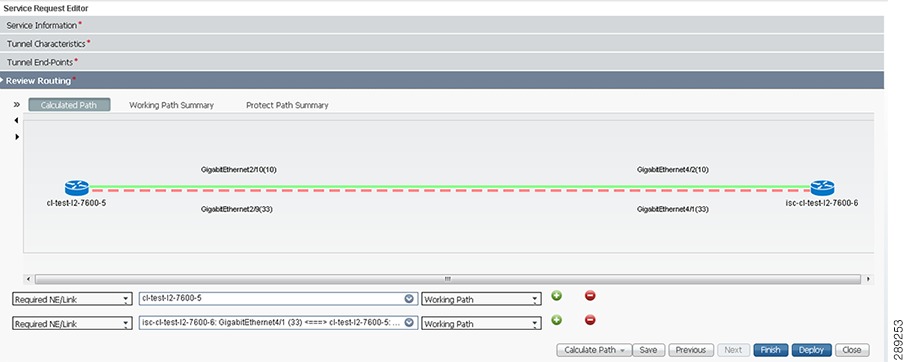Click the isc-cl-test-l2-7600-6 router icon
905x362 pixels.
[822, 188]
